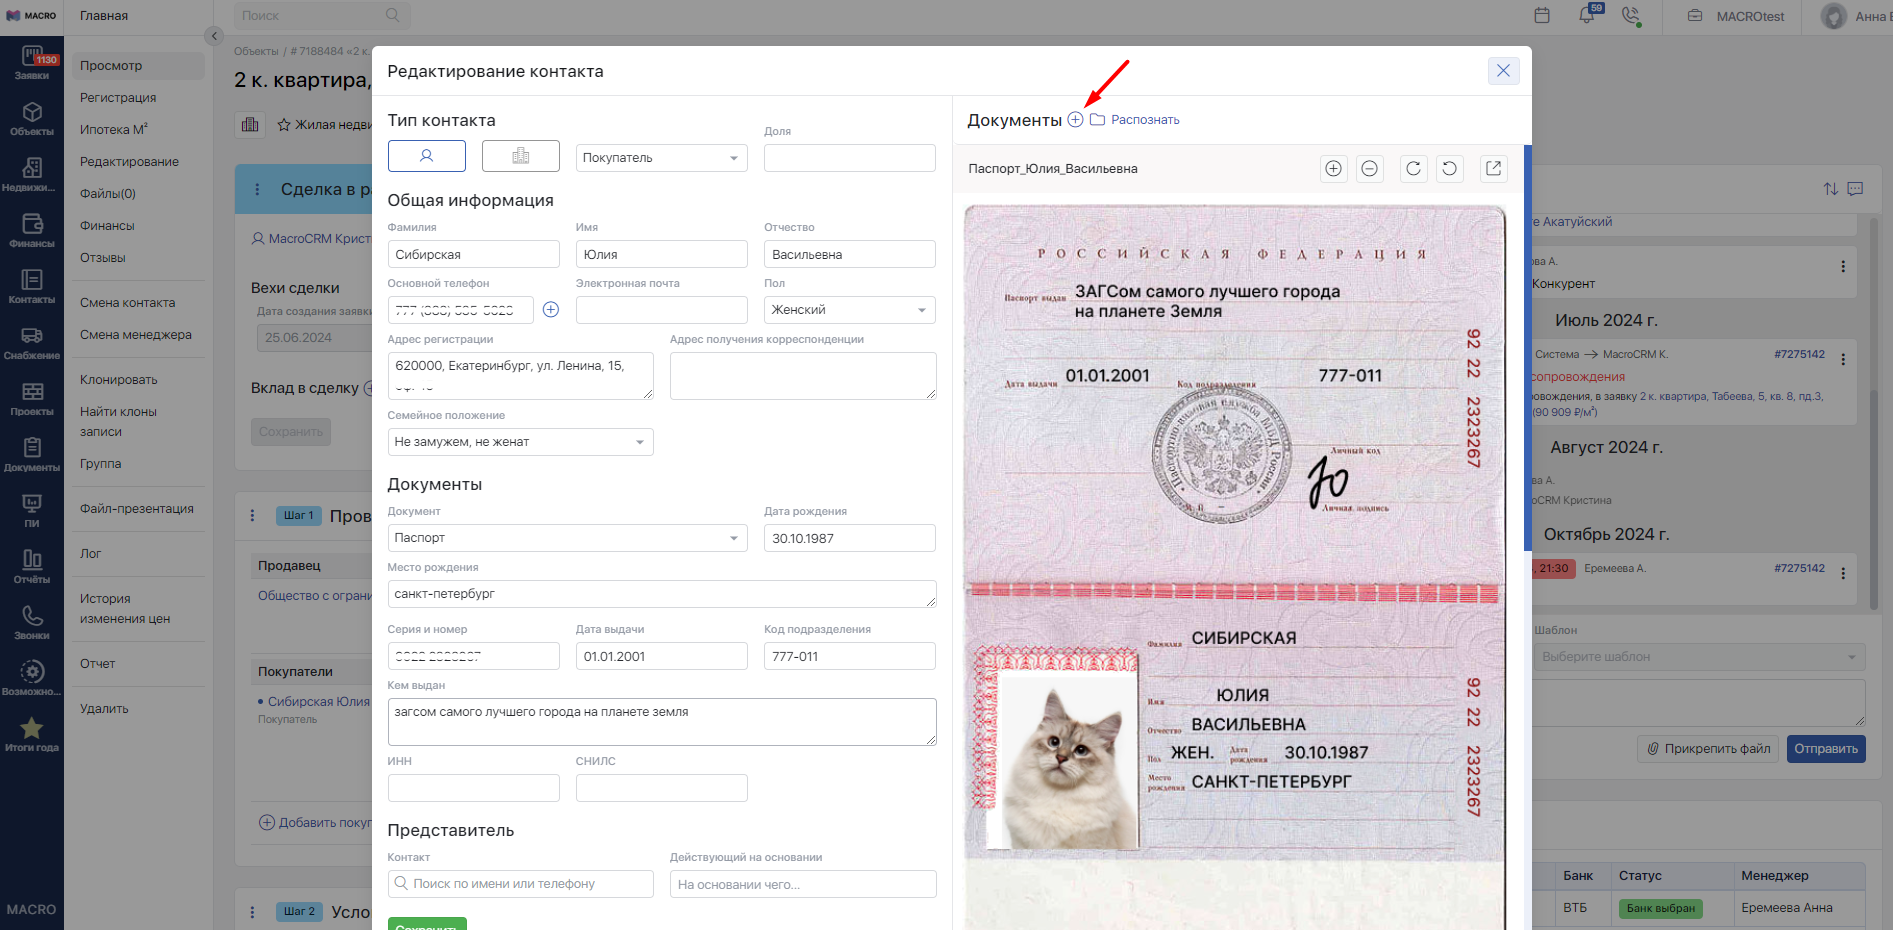Open the Документ type dropdown
The width and height of the screenshot is (1893, 930).
[568, 538]
